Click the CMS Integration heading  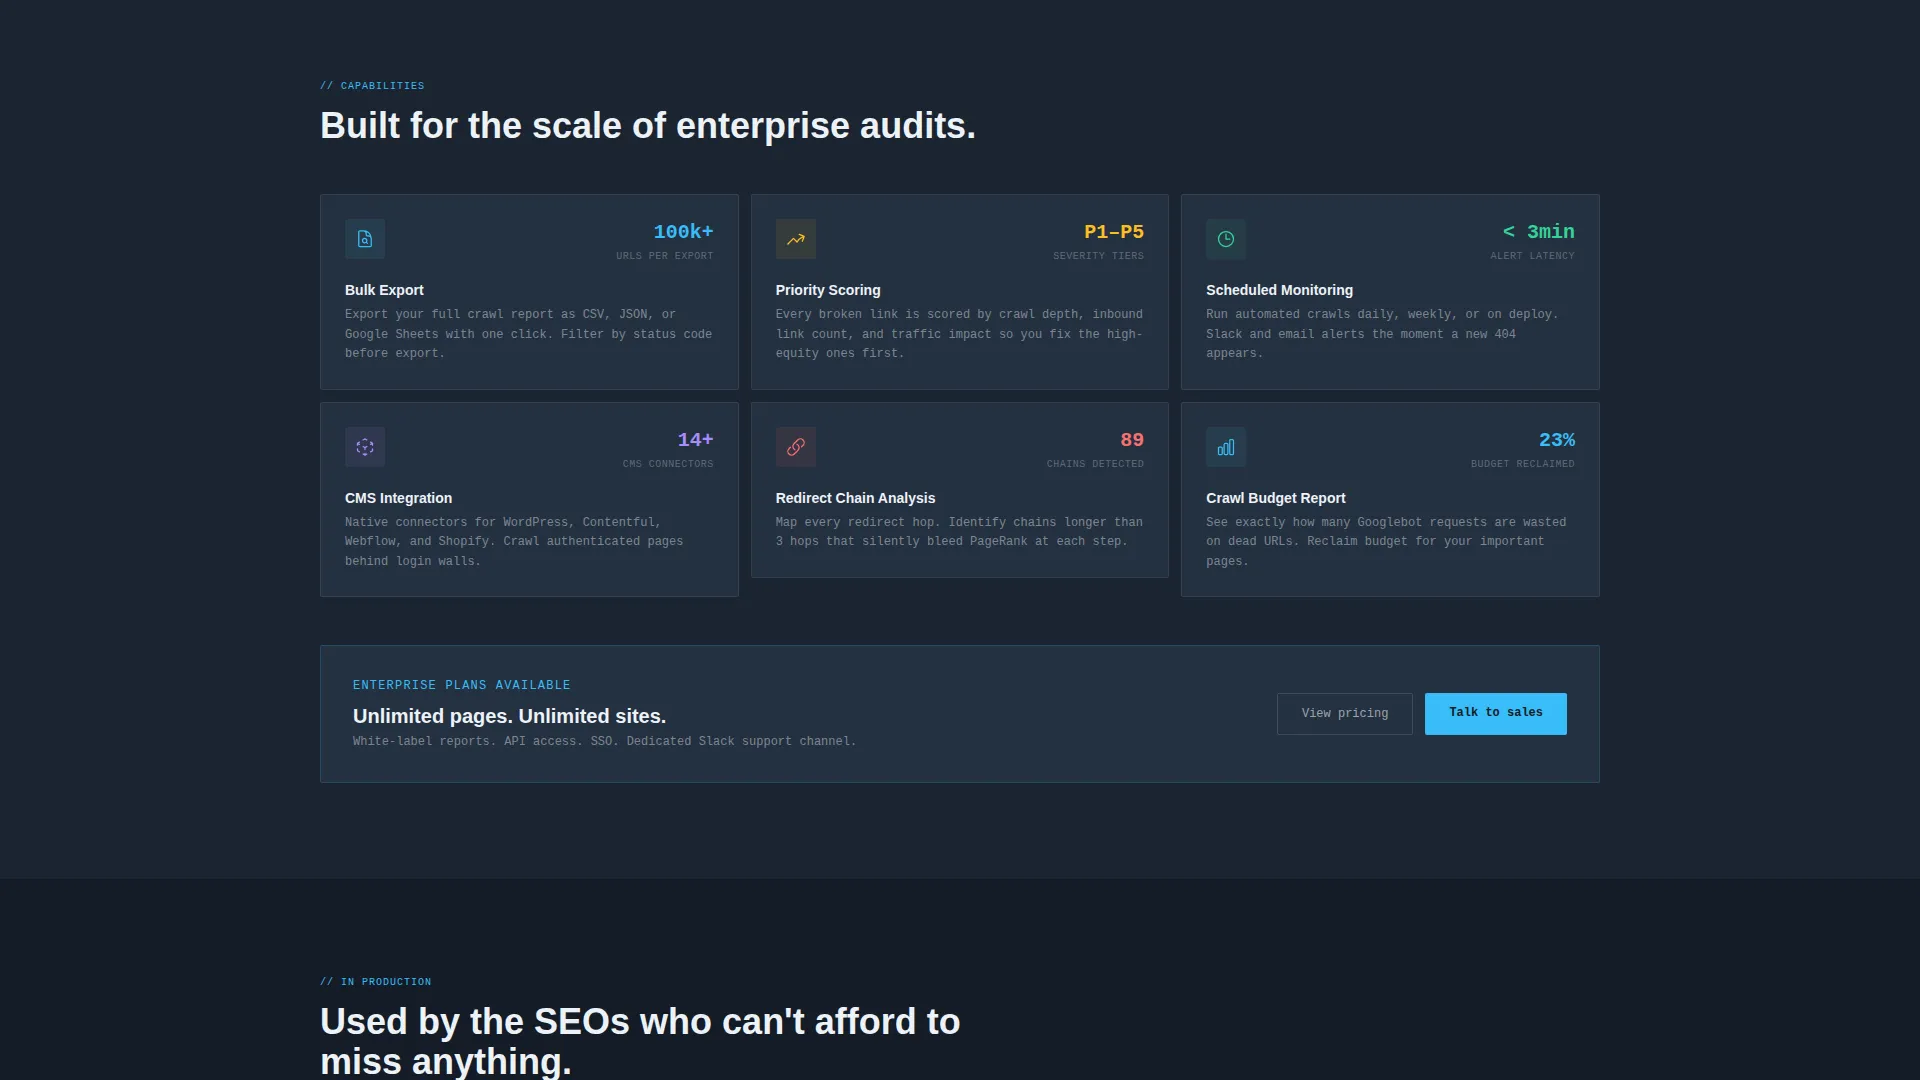click(x=398, y=498)
